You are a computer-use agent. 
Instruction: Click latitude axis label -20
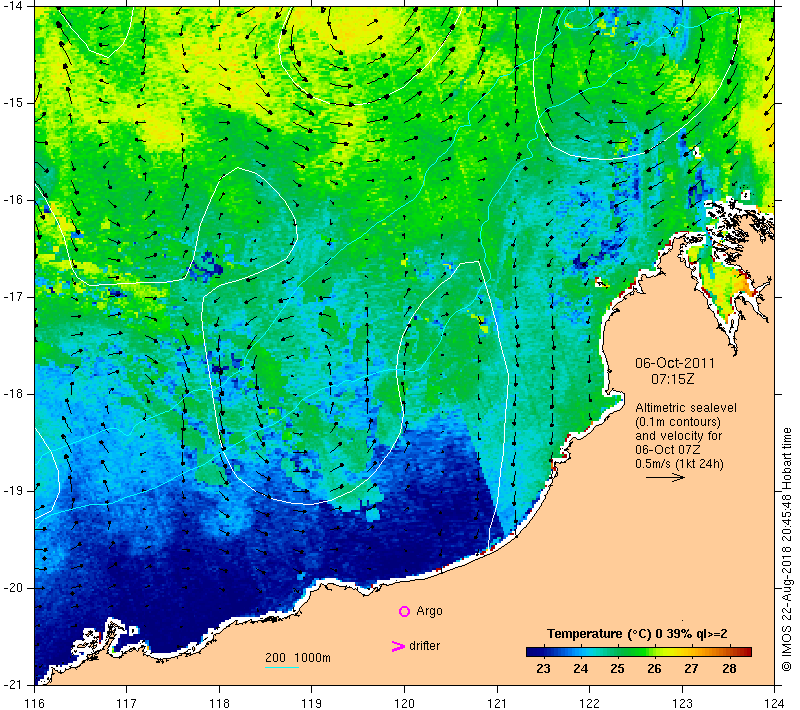tap(13, 588)
